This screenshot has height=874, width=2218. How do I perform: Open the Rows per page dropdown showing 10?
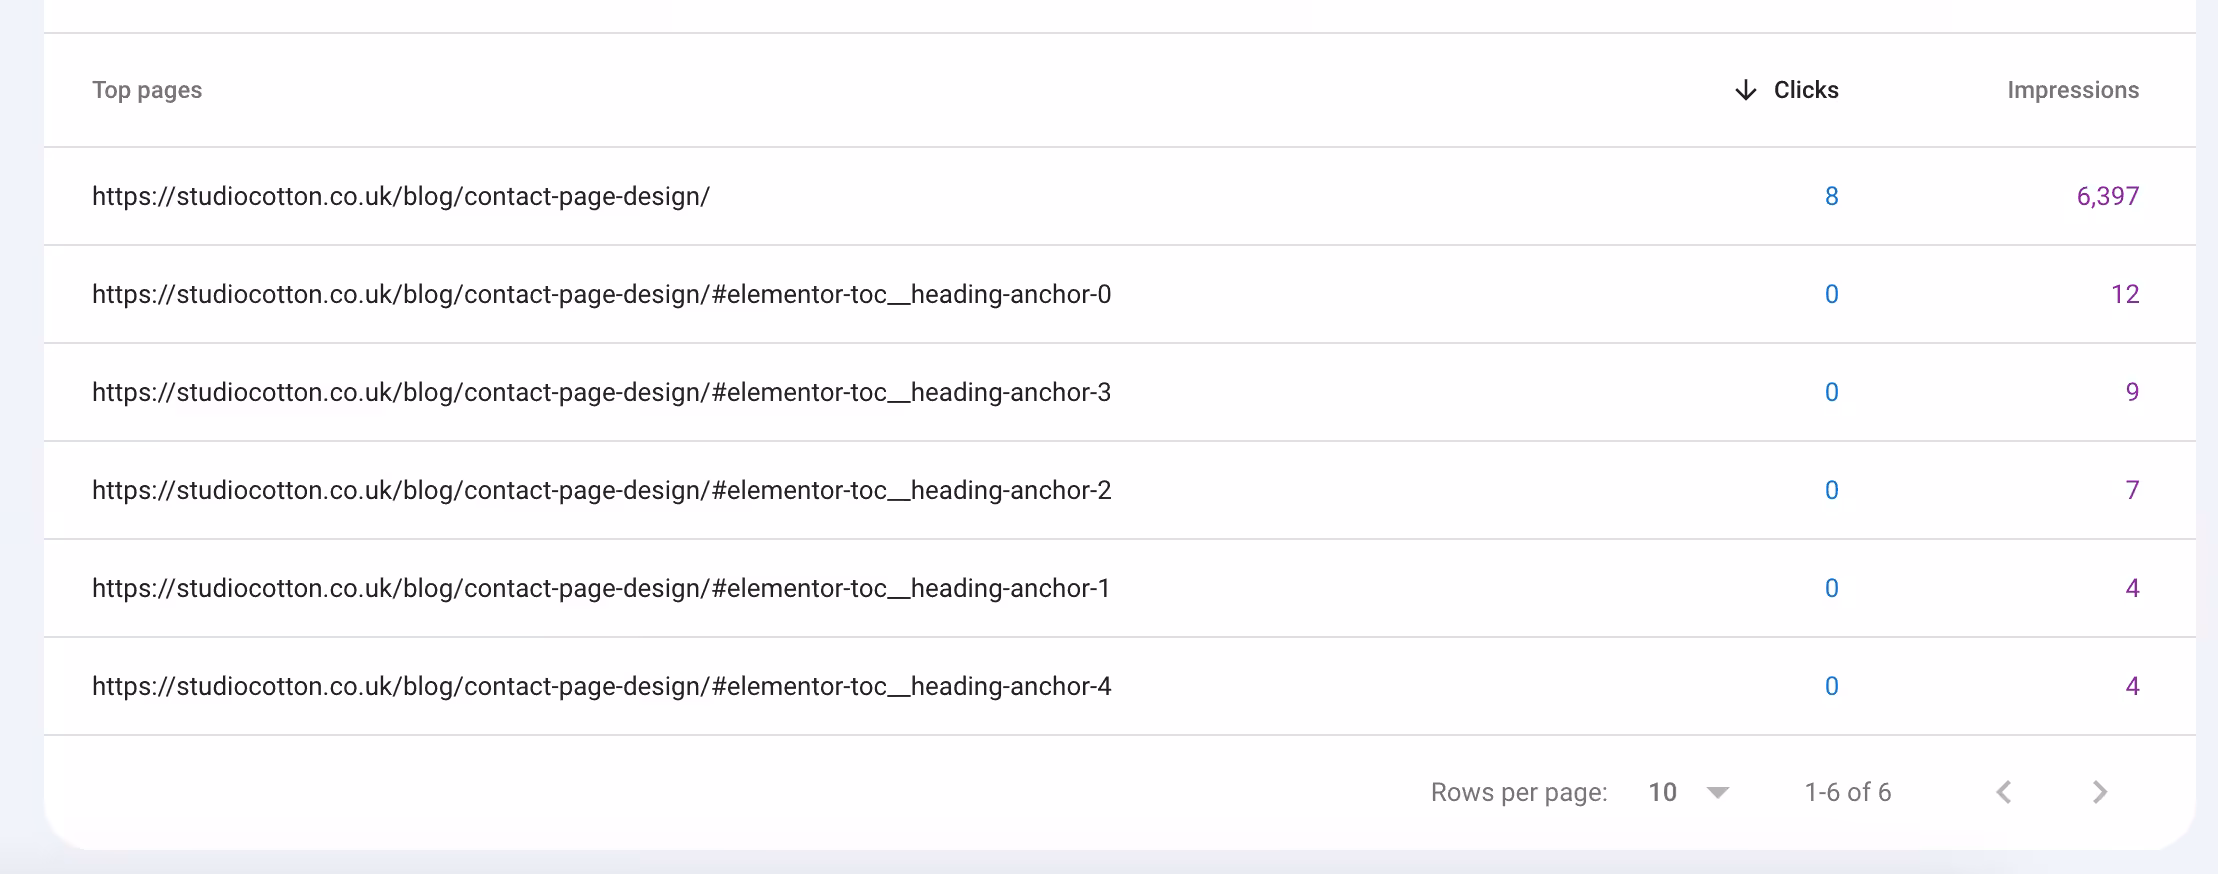[x=1688, y=792]
